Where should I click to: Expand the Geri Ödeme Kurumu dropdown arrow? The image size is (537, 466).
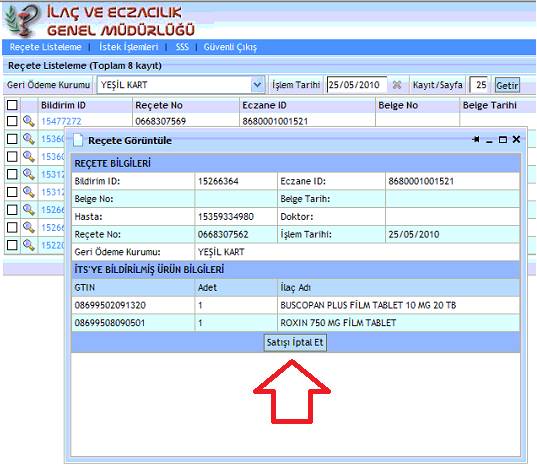click(258, 85)
